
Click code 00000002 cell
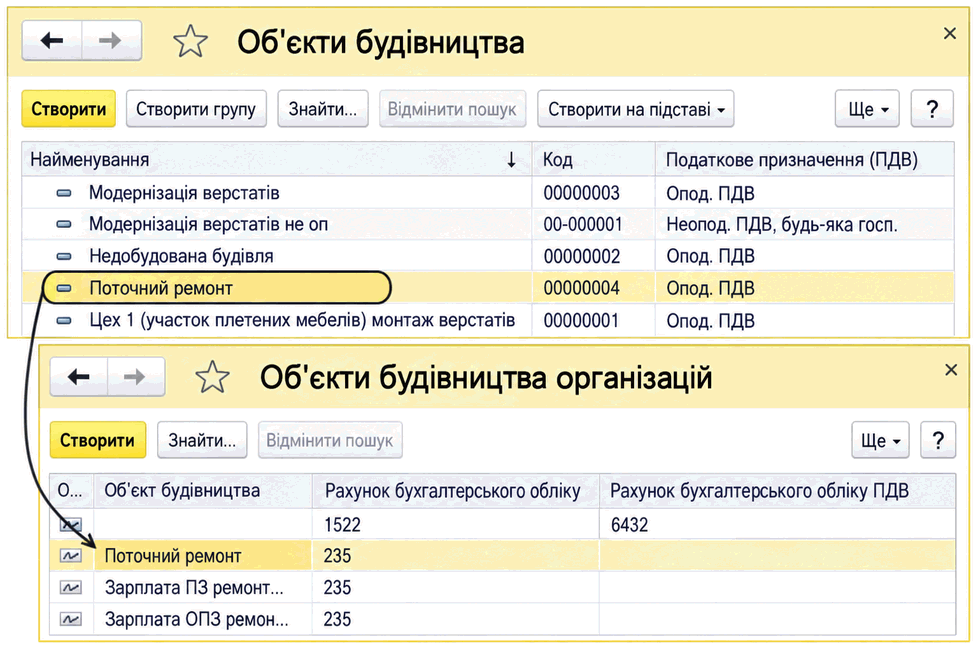(593, 256)
